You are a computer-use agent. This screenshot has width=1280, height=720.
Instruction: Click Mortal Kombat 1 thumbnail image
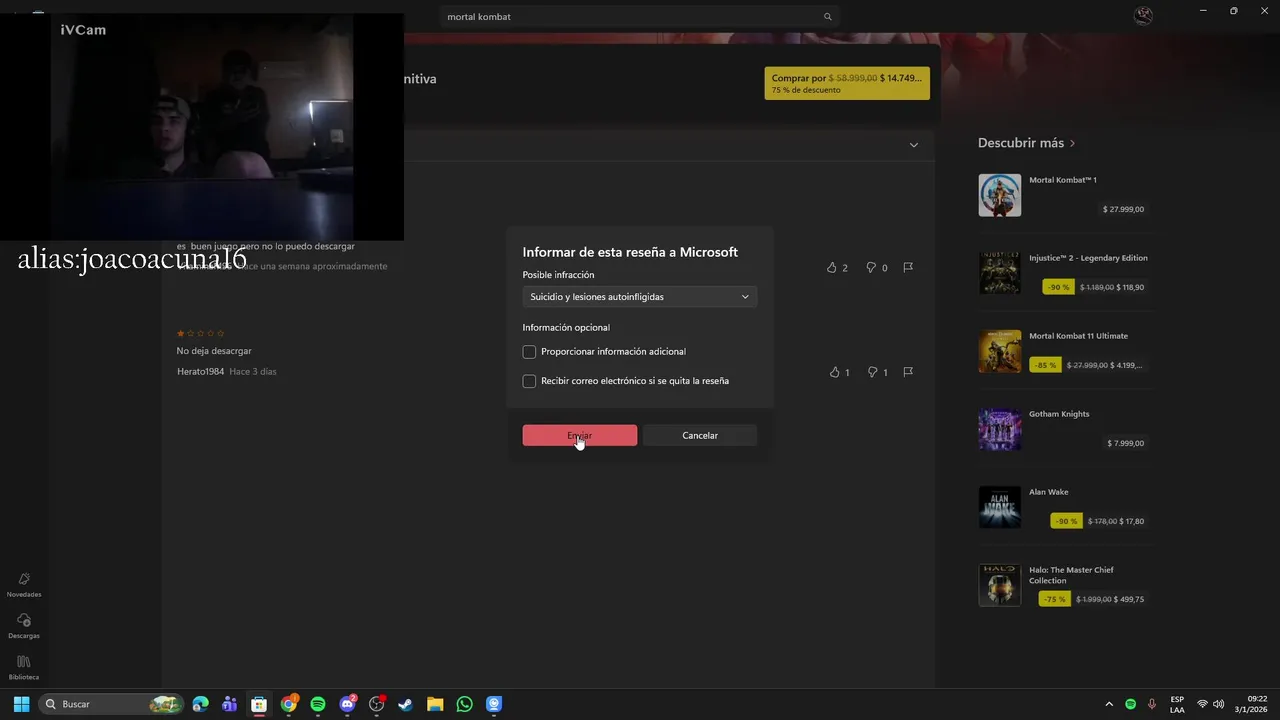pos(999,195)
